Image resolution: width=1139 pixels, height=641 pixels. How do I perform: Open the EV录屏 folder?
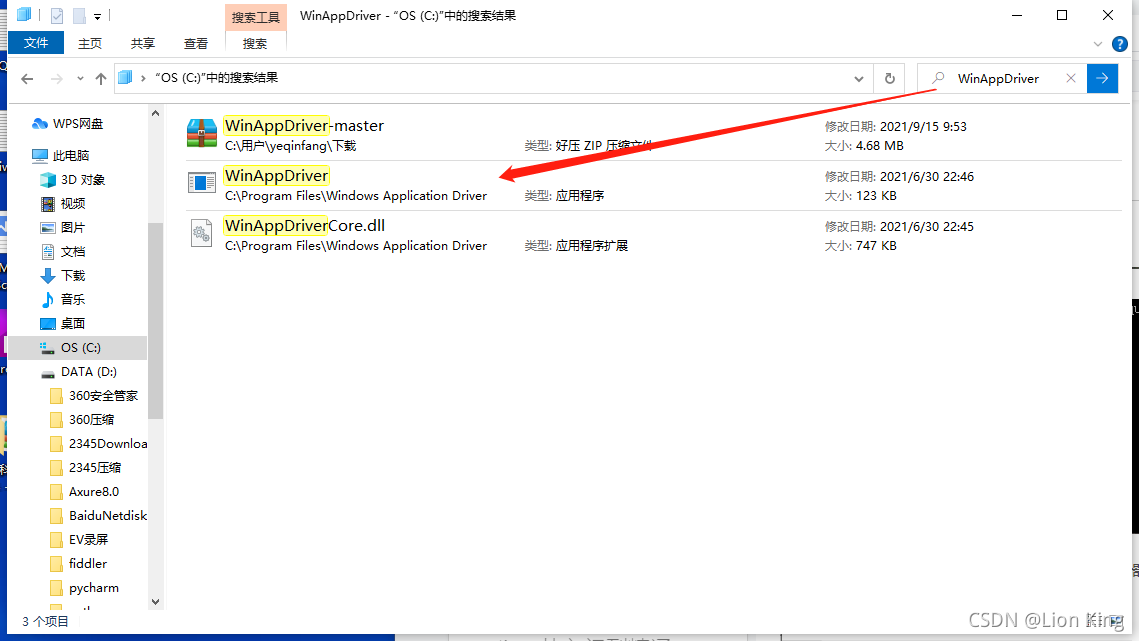pos(88,539)
